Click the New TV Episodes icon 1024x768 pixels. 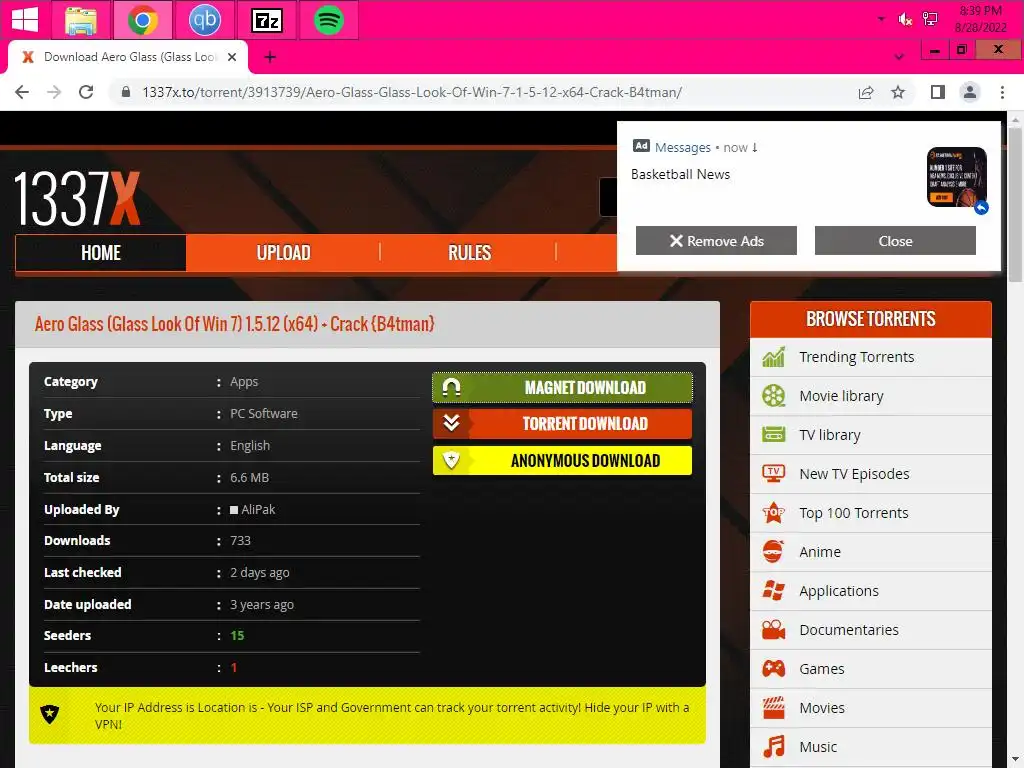coord(774,473)
